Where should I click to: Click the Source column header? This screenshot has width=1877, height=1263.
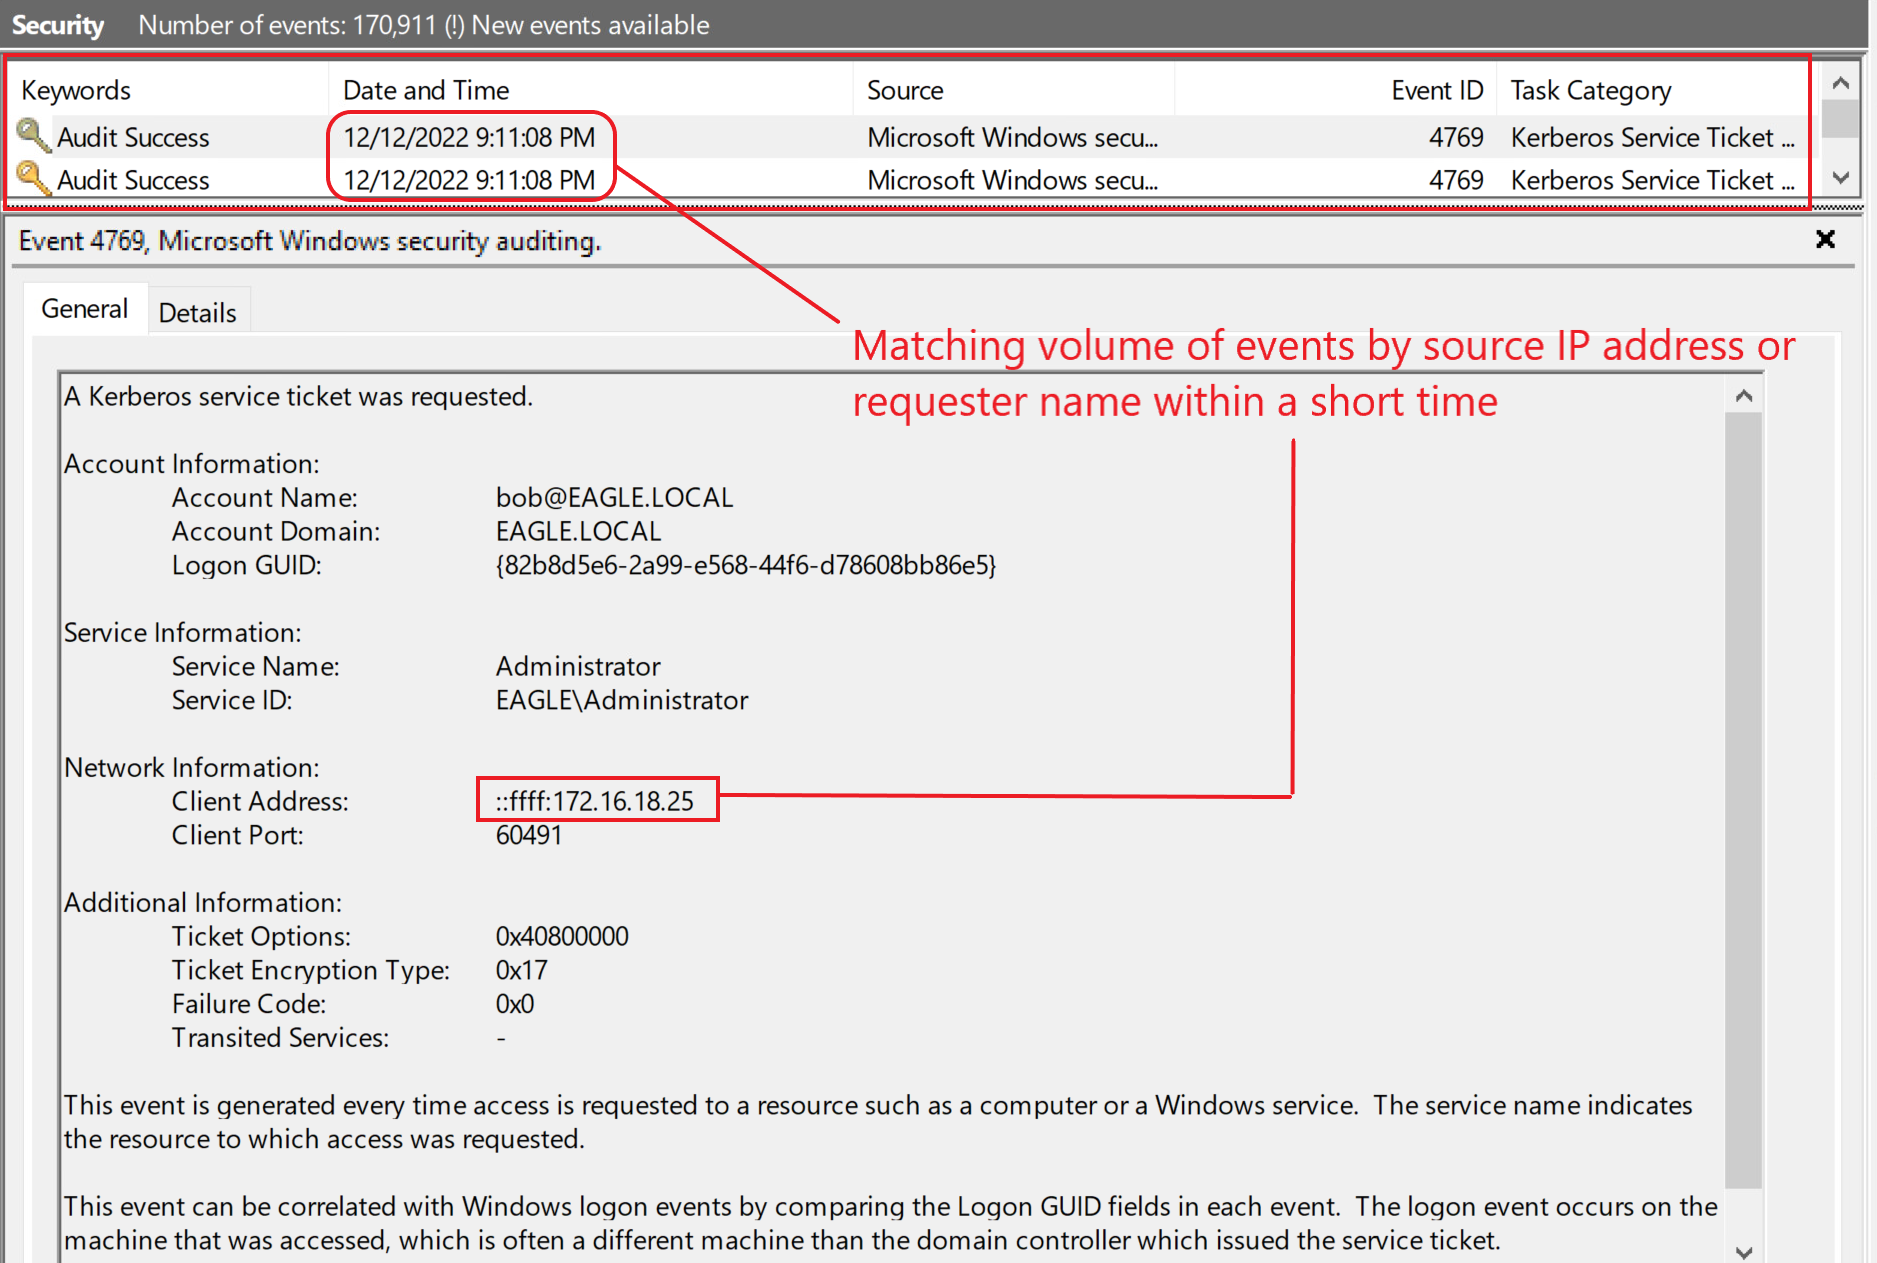pos(905,90)
